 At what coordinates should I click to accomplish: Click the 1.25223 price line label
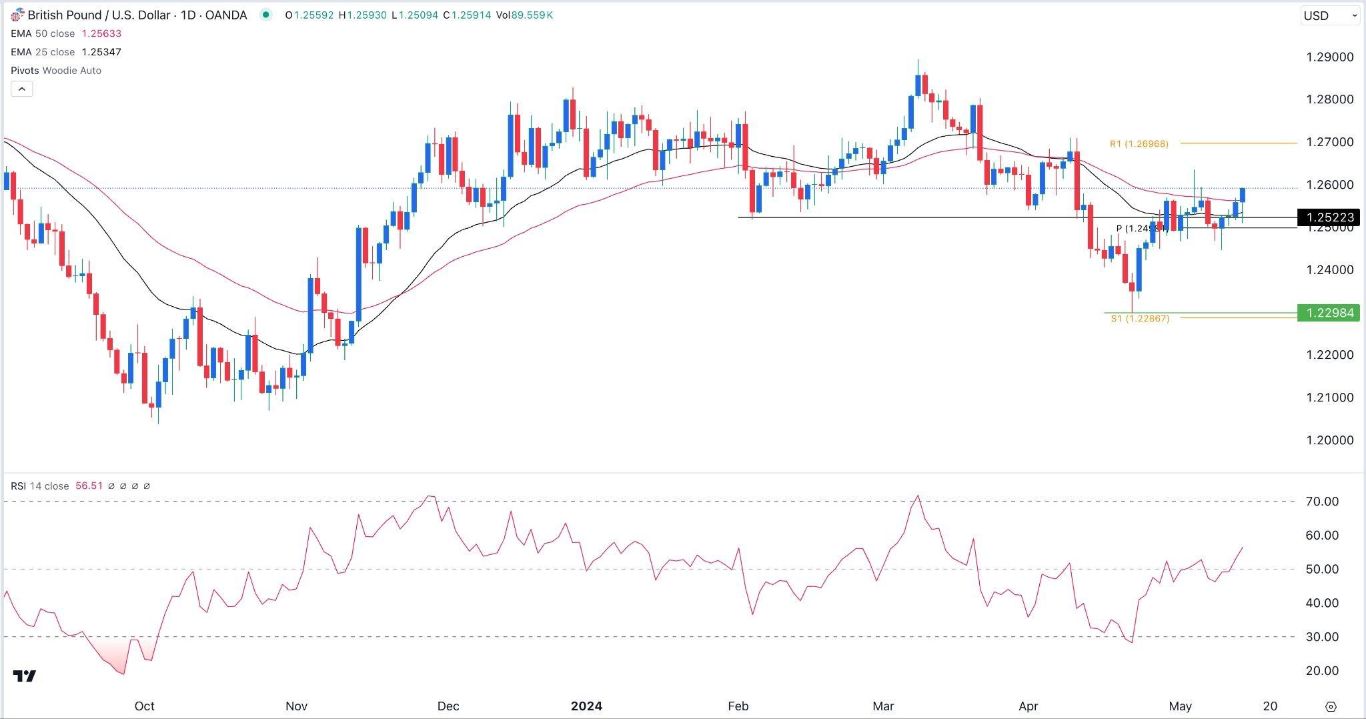[1327, 217]
